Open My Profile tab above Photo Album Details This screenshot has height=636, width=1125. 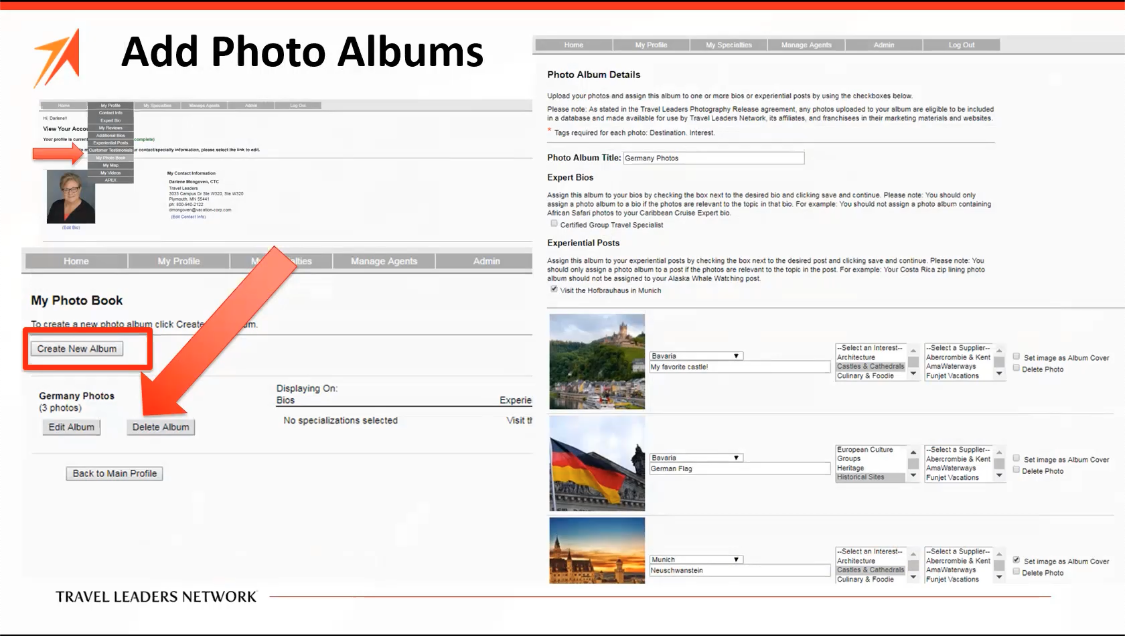tap(651, 45)
